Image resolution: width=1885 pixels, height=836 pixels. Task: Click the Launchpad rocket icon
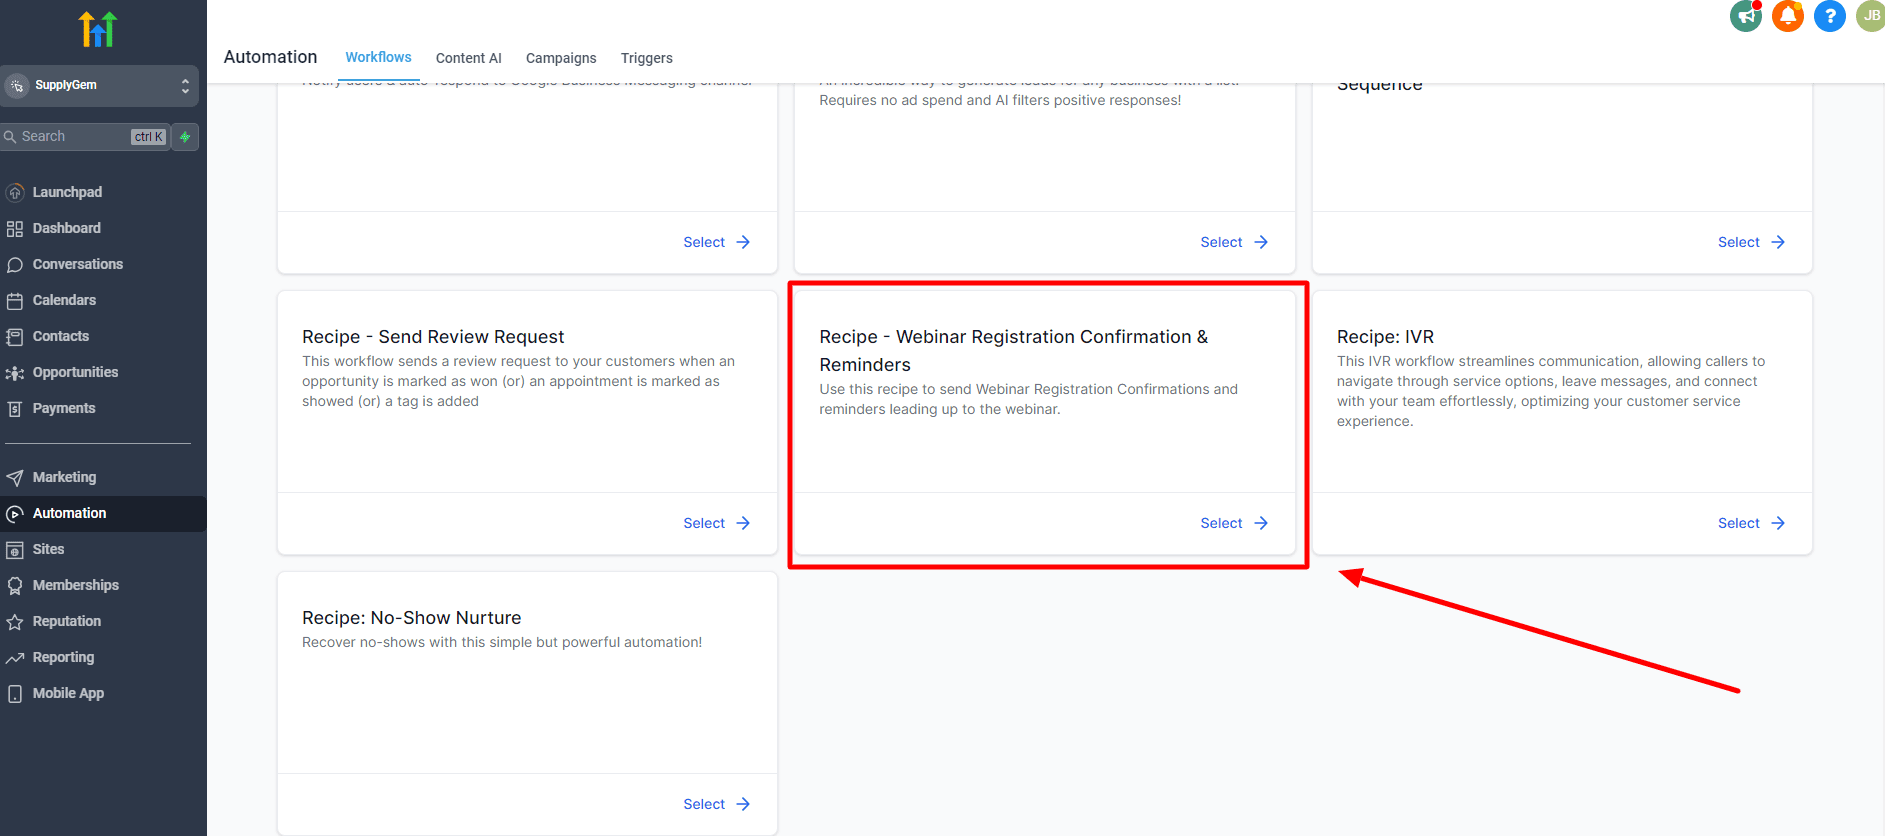(15, 192)
